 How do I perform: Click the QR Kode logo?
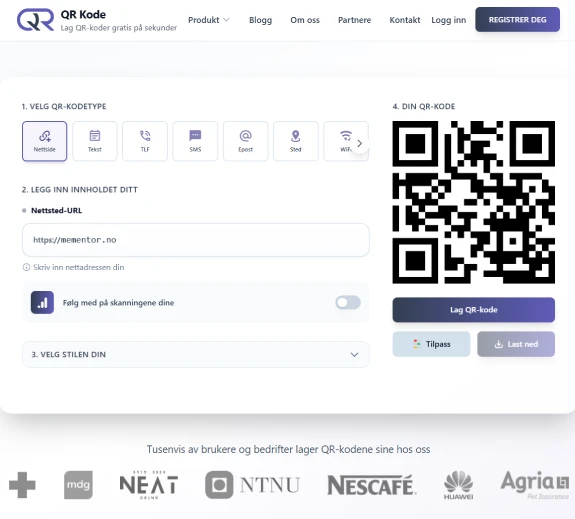36,20
